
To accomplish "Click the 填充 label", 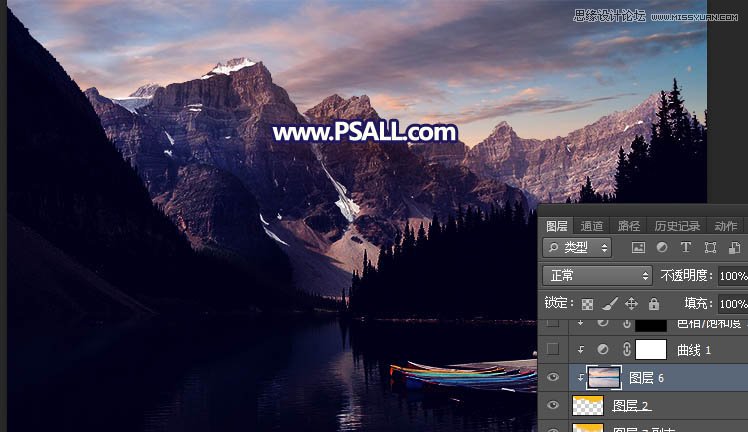I will [698, 303].
